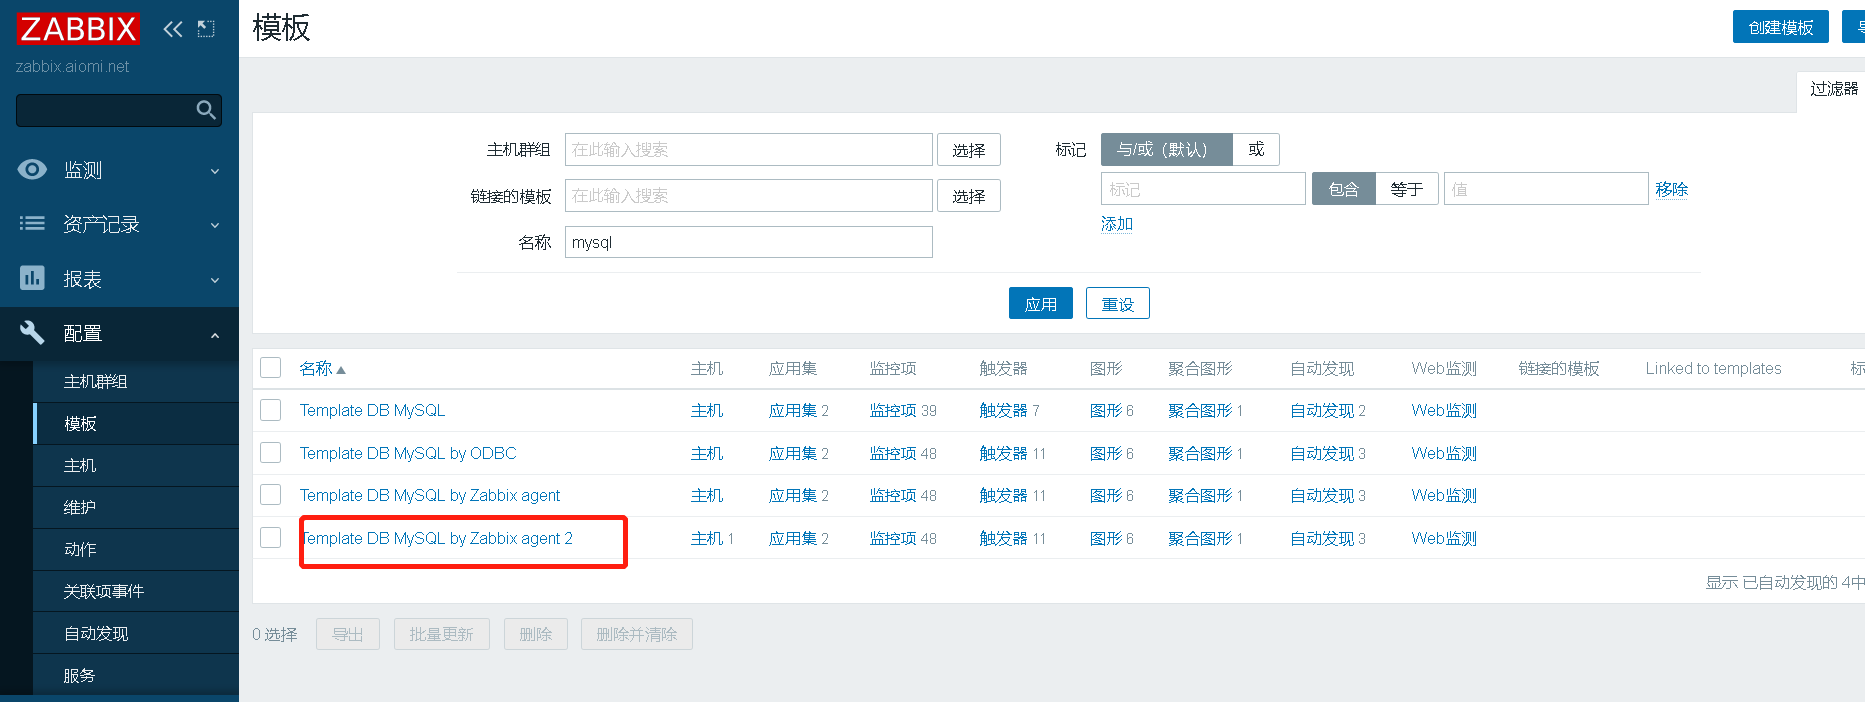The image size is (1865, 702).
Task: Choose the 包含 tag operator
Action: 1344,189
